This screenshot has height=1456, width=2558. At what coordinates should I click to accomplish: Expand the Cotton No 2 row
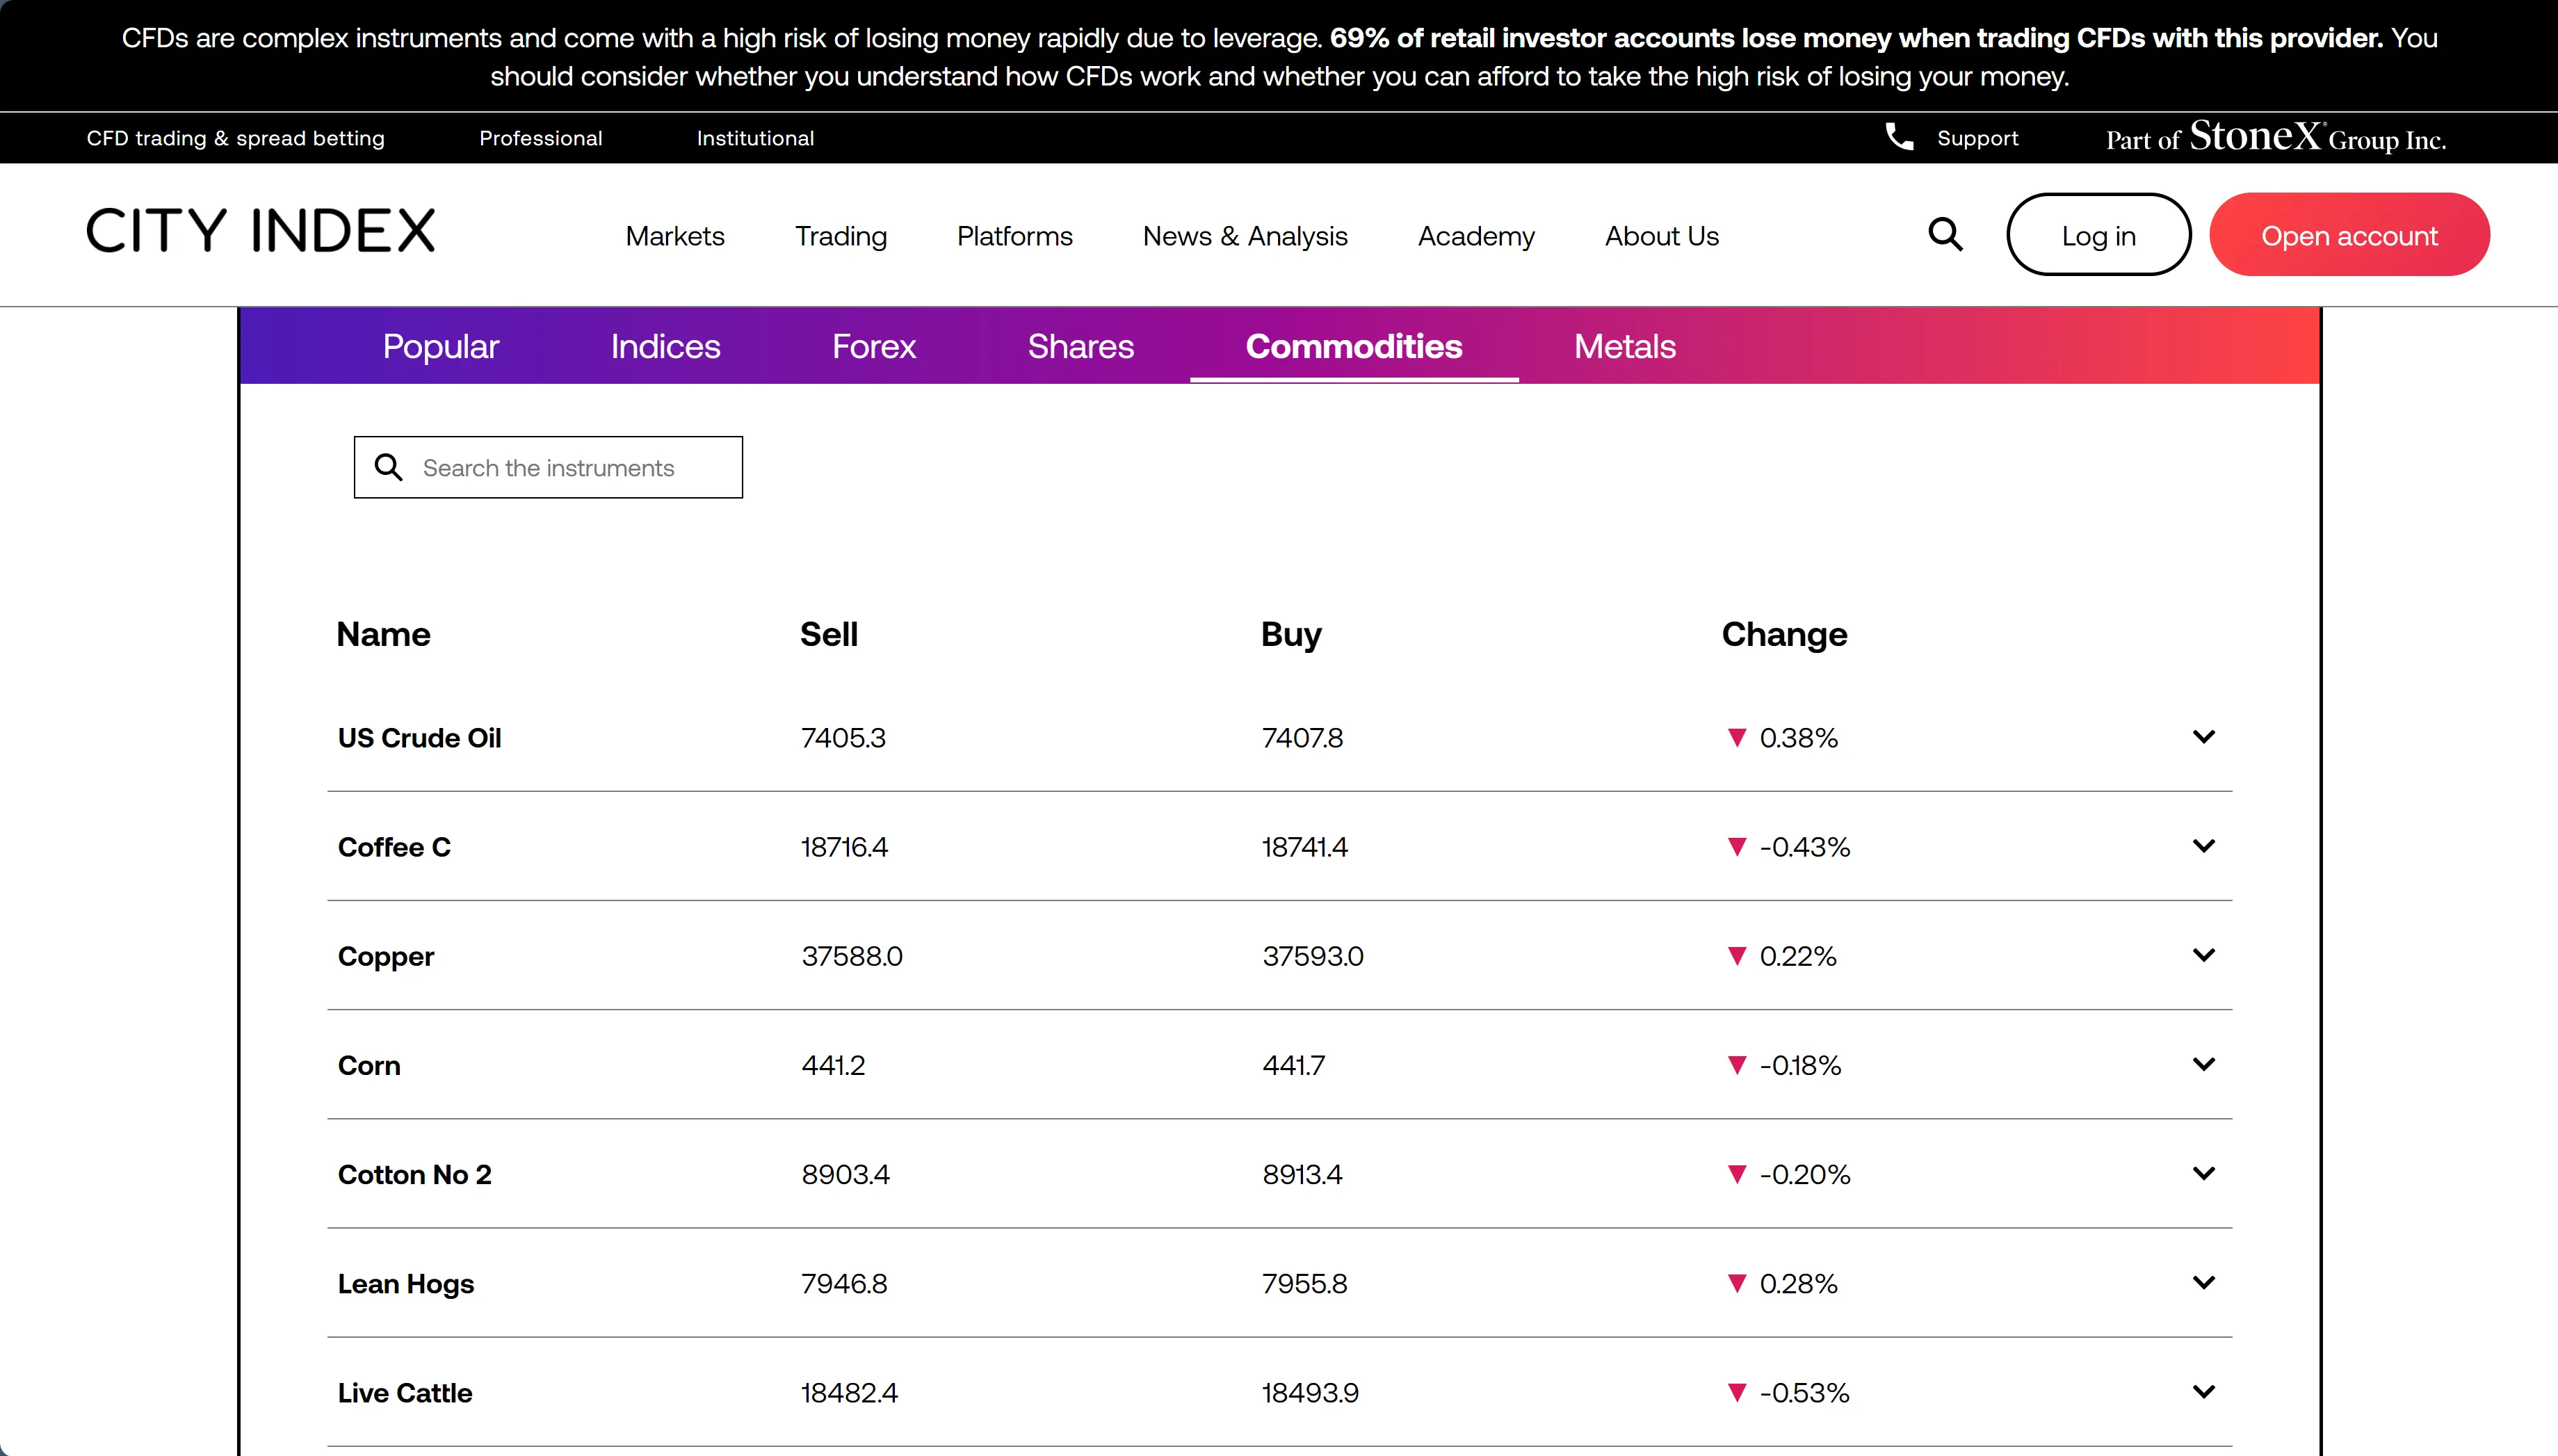pos(2204,1173)
